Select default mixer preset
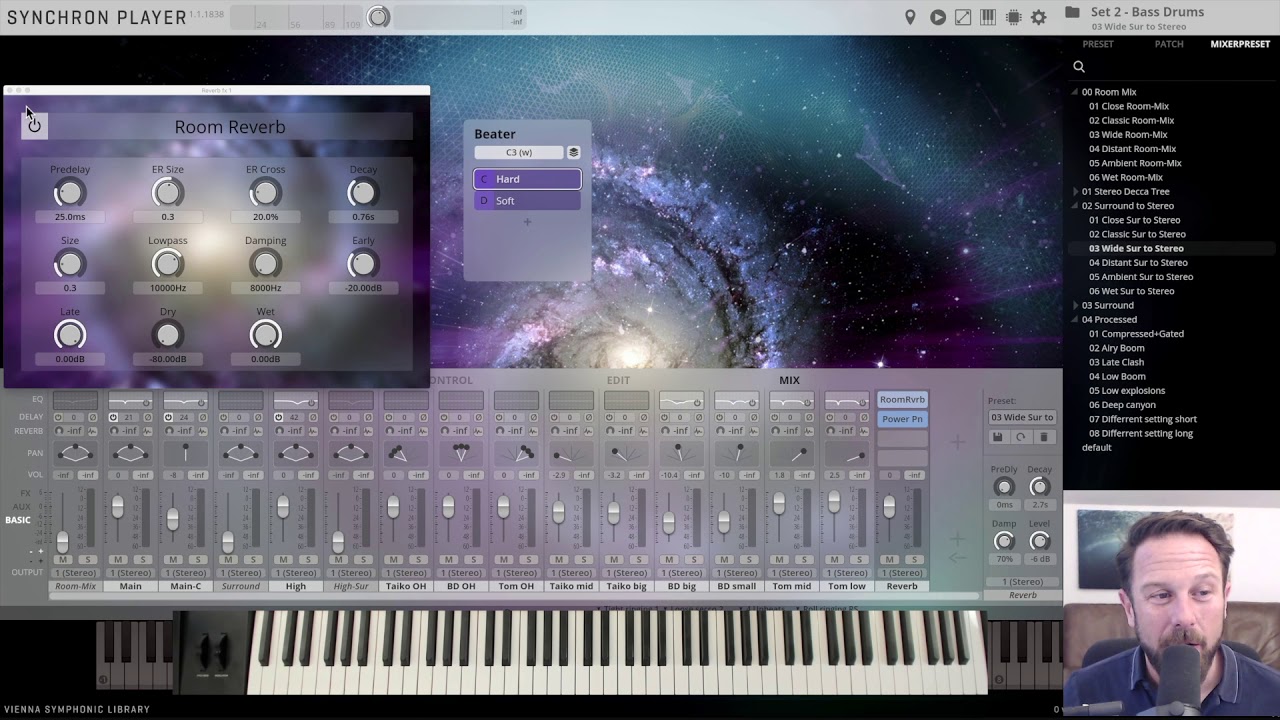Image resolution: width=1280 pixels, height=720 pixels. [x=1097, y=448]
